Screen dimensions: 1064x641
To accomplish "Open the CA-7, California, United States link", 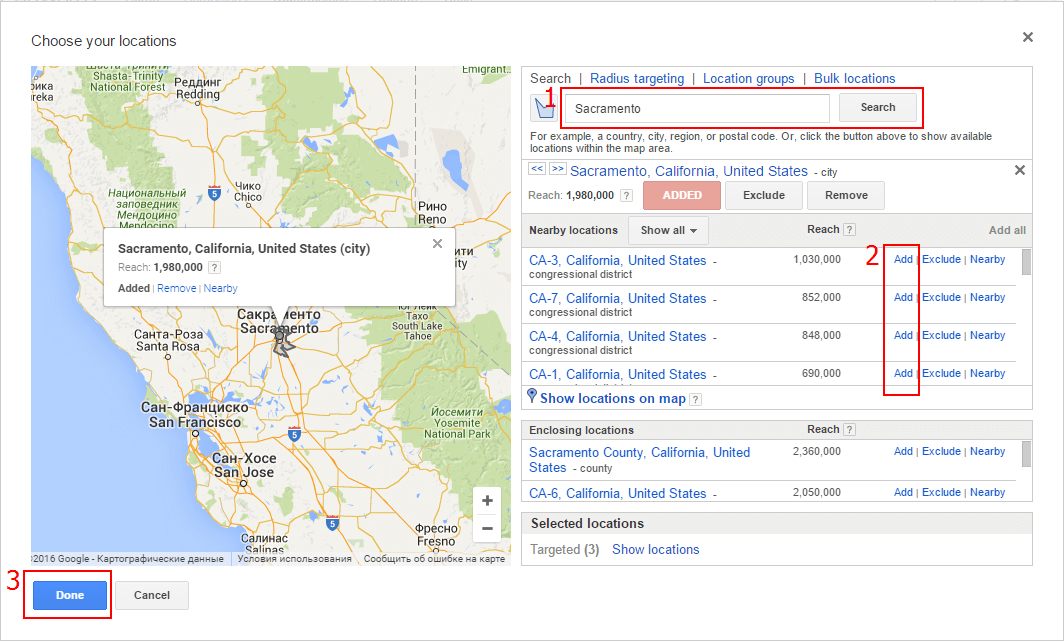I will pos(618,298).
